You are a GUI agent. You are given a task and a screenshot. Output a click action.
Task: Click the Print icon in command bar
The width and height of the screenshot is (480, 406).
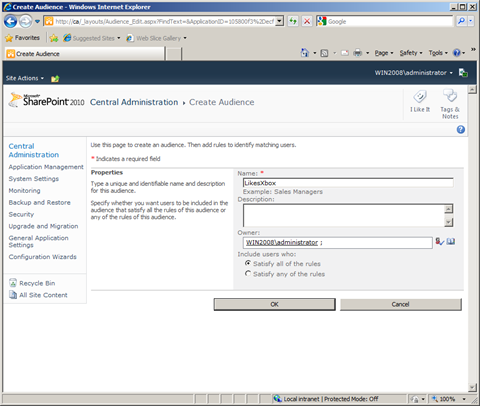(357, 53)
